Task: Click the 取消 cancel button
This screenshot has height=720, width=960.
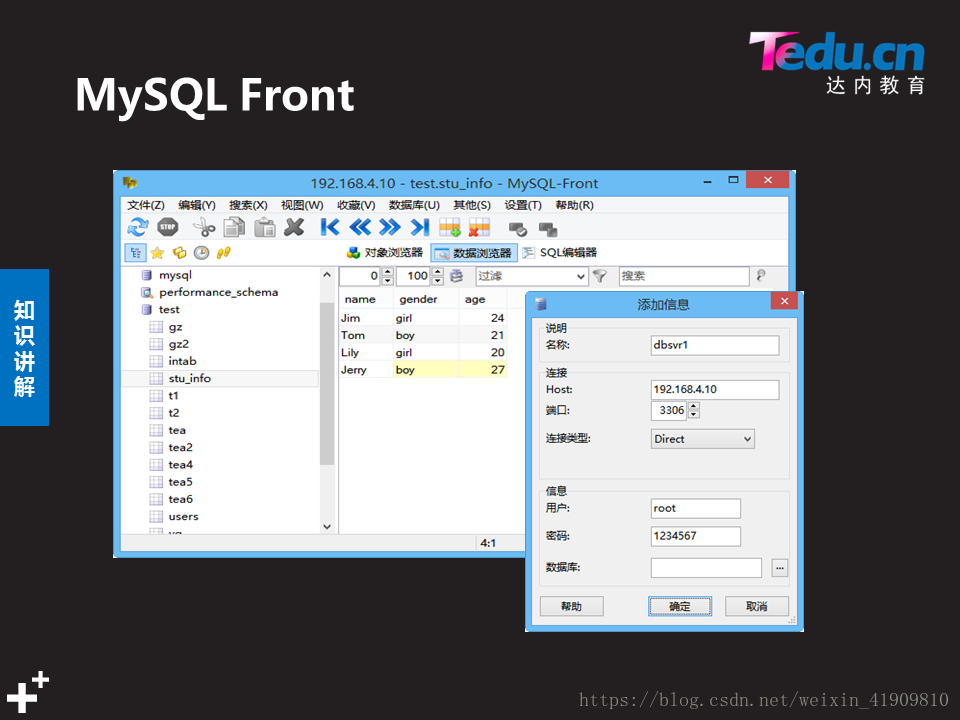Action: 757,606
